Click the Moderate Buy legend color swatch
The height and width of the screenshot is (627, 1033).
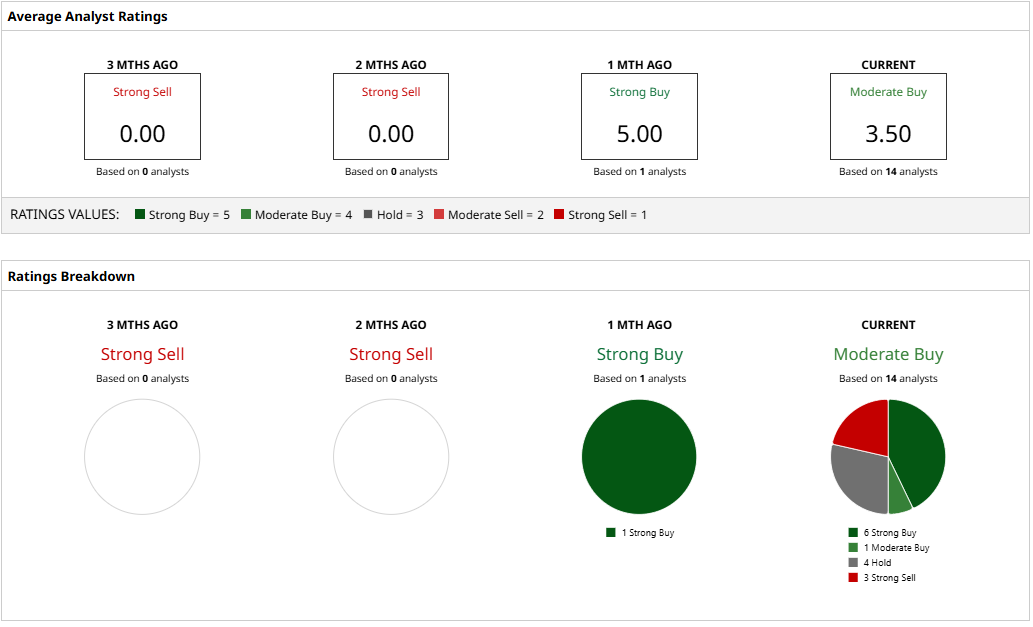click(x=246, y=214)
